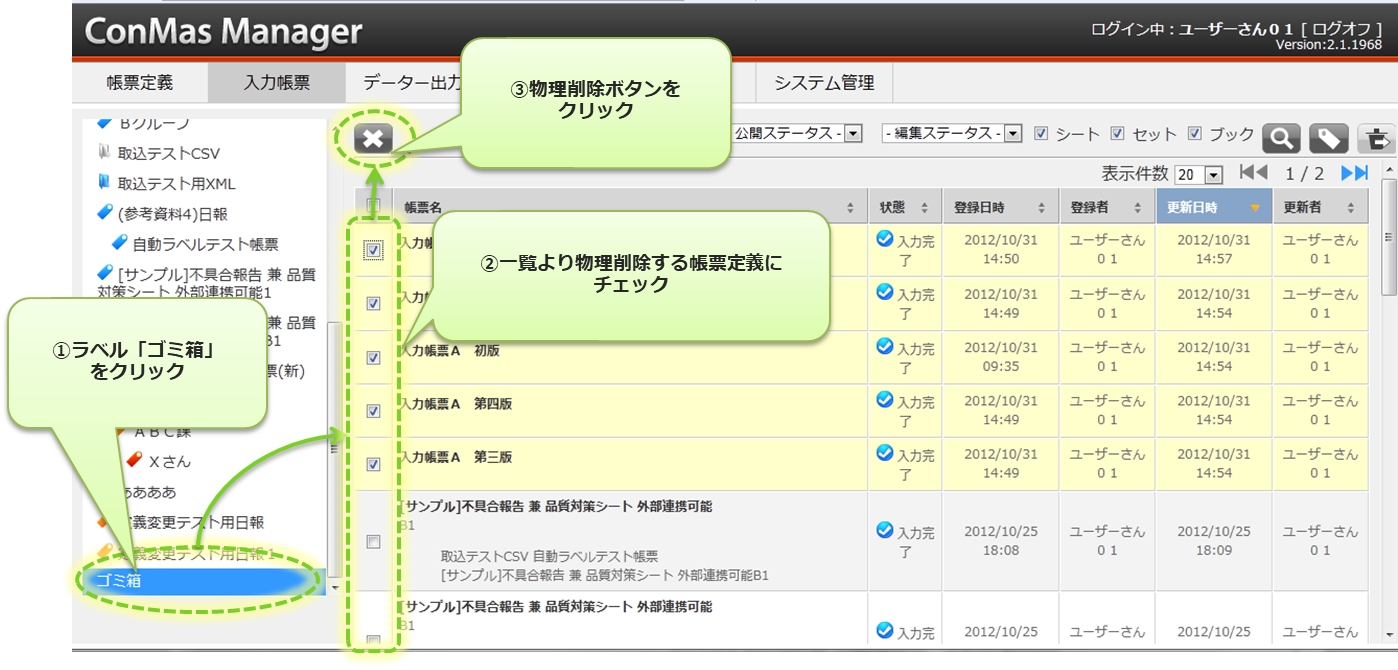Select the 取込テスト用XML label
The image size is (1398, 670).
[176, 184]
